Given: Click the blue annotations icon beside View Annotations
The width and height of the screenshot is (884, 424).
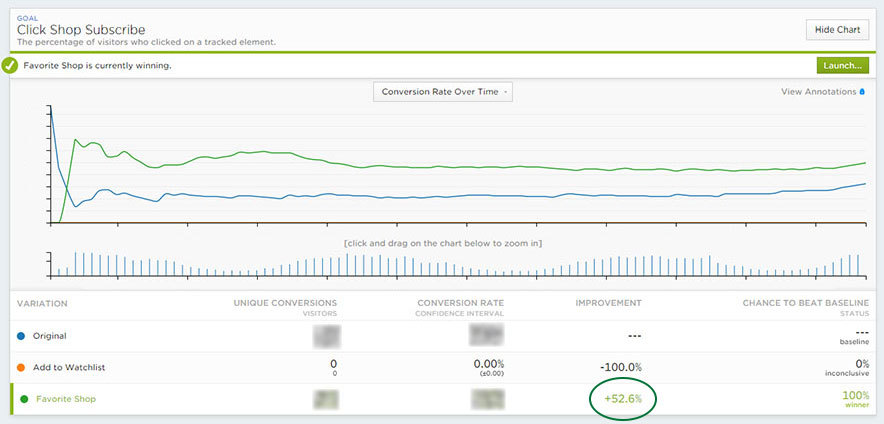Looking at the screenshot, I should [861, 92].
